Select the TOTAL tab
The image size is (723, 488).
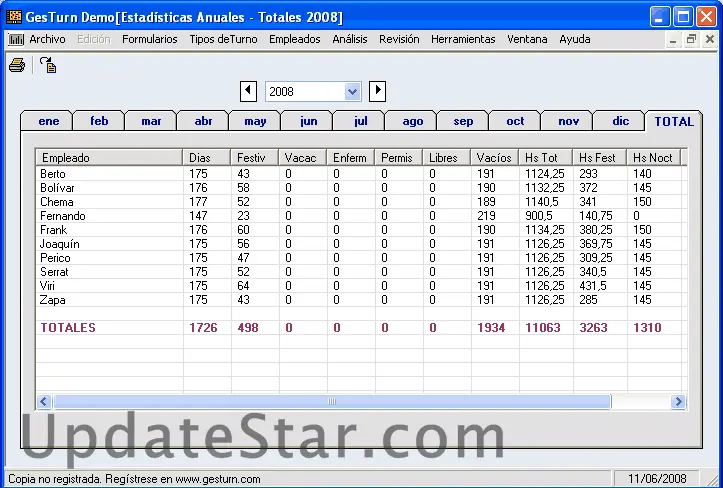click(x=674, y=121)
